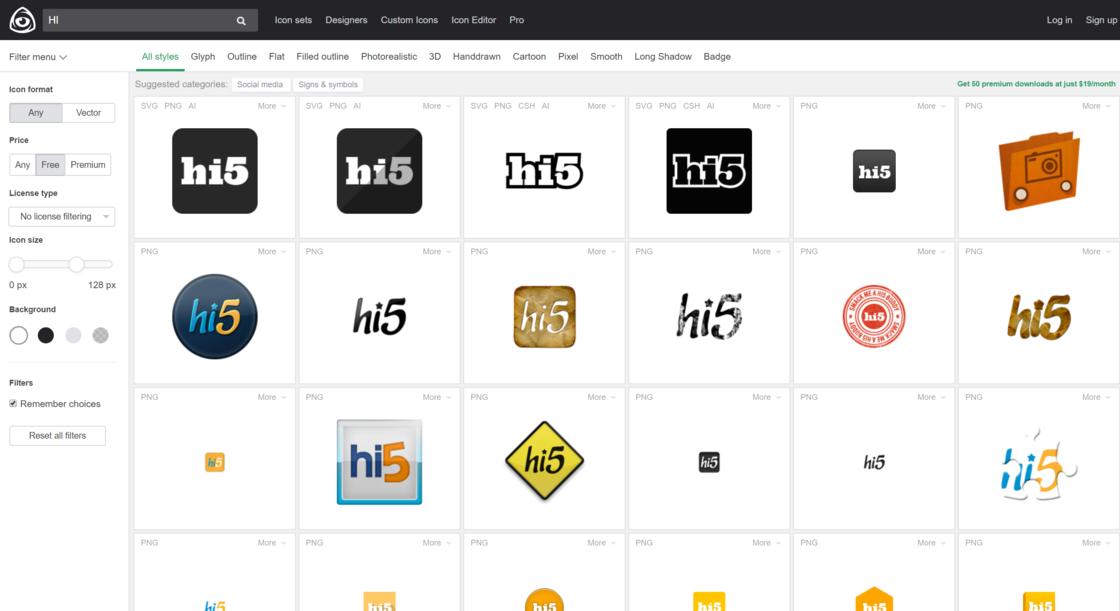
Task: Set icon format to Vector
Action: tap(89, 113)
